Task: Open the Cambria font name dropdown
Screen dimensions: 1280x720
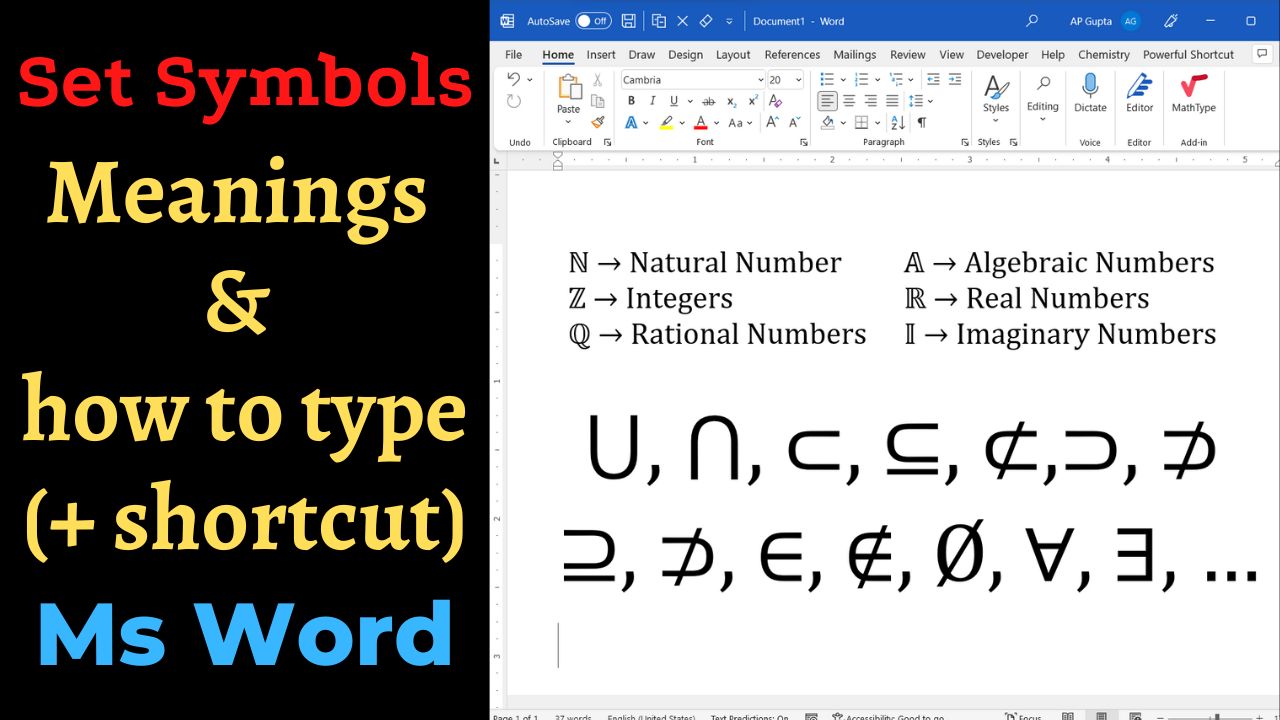Action: (760, 79)
